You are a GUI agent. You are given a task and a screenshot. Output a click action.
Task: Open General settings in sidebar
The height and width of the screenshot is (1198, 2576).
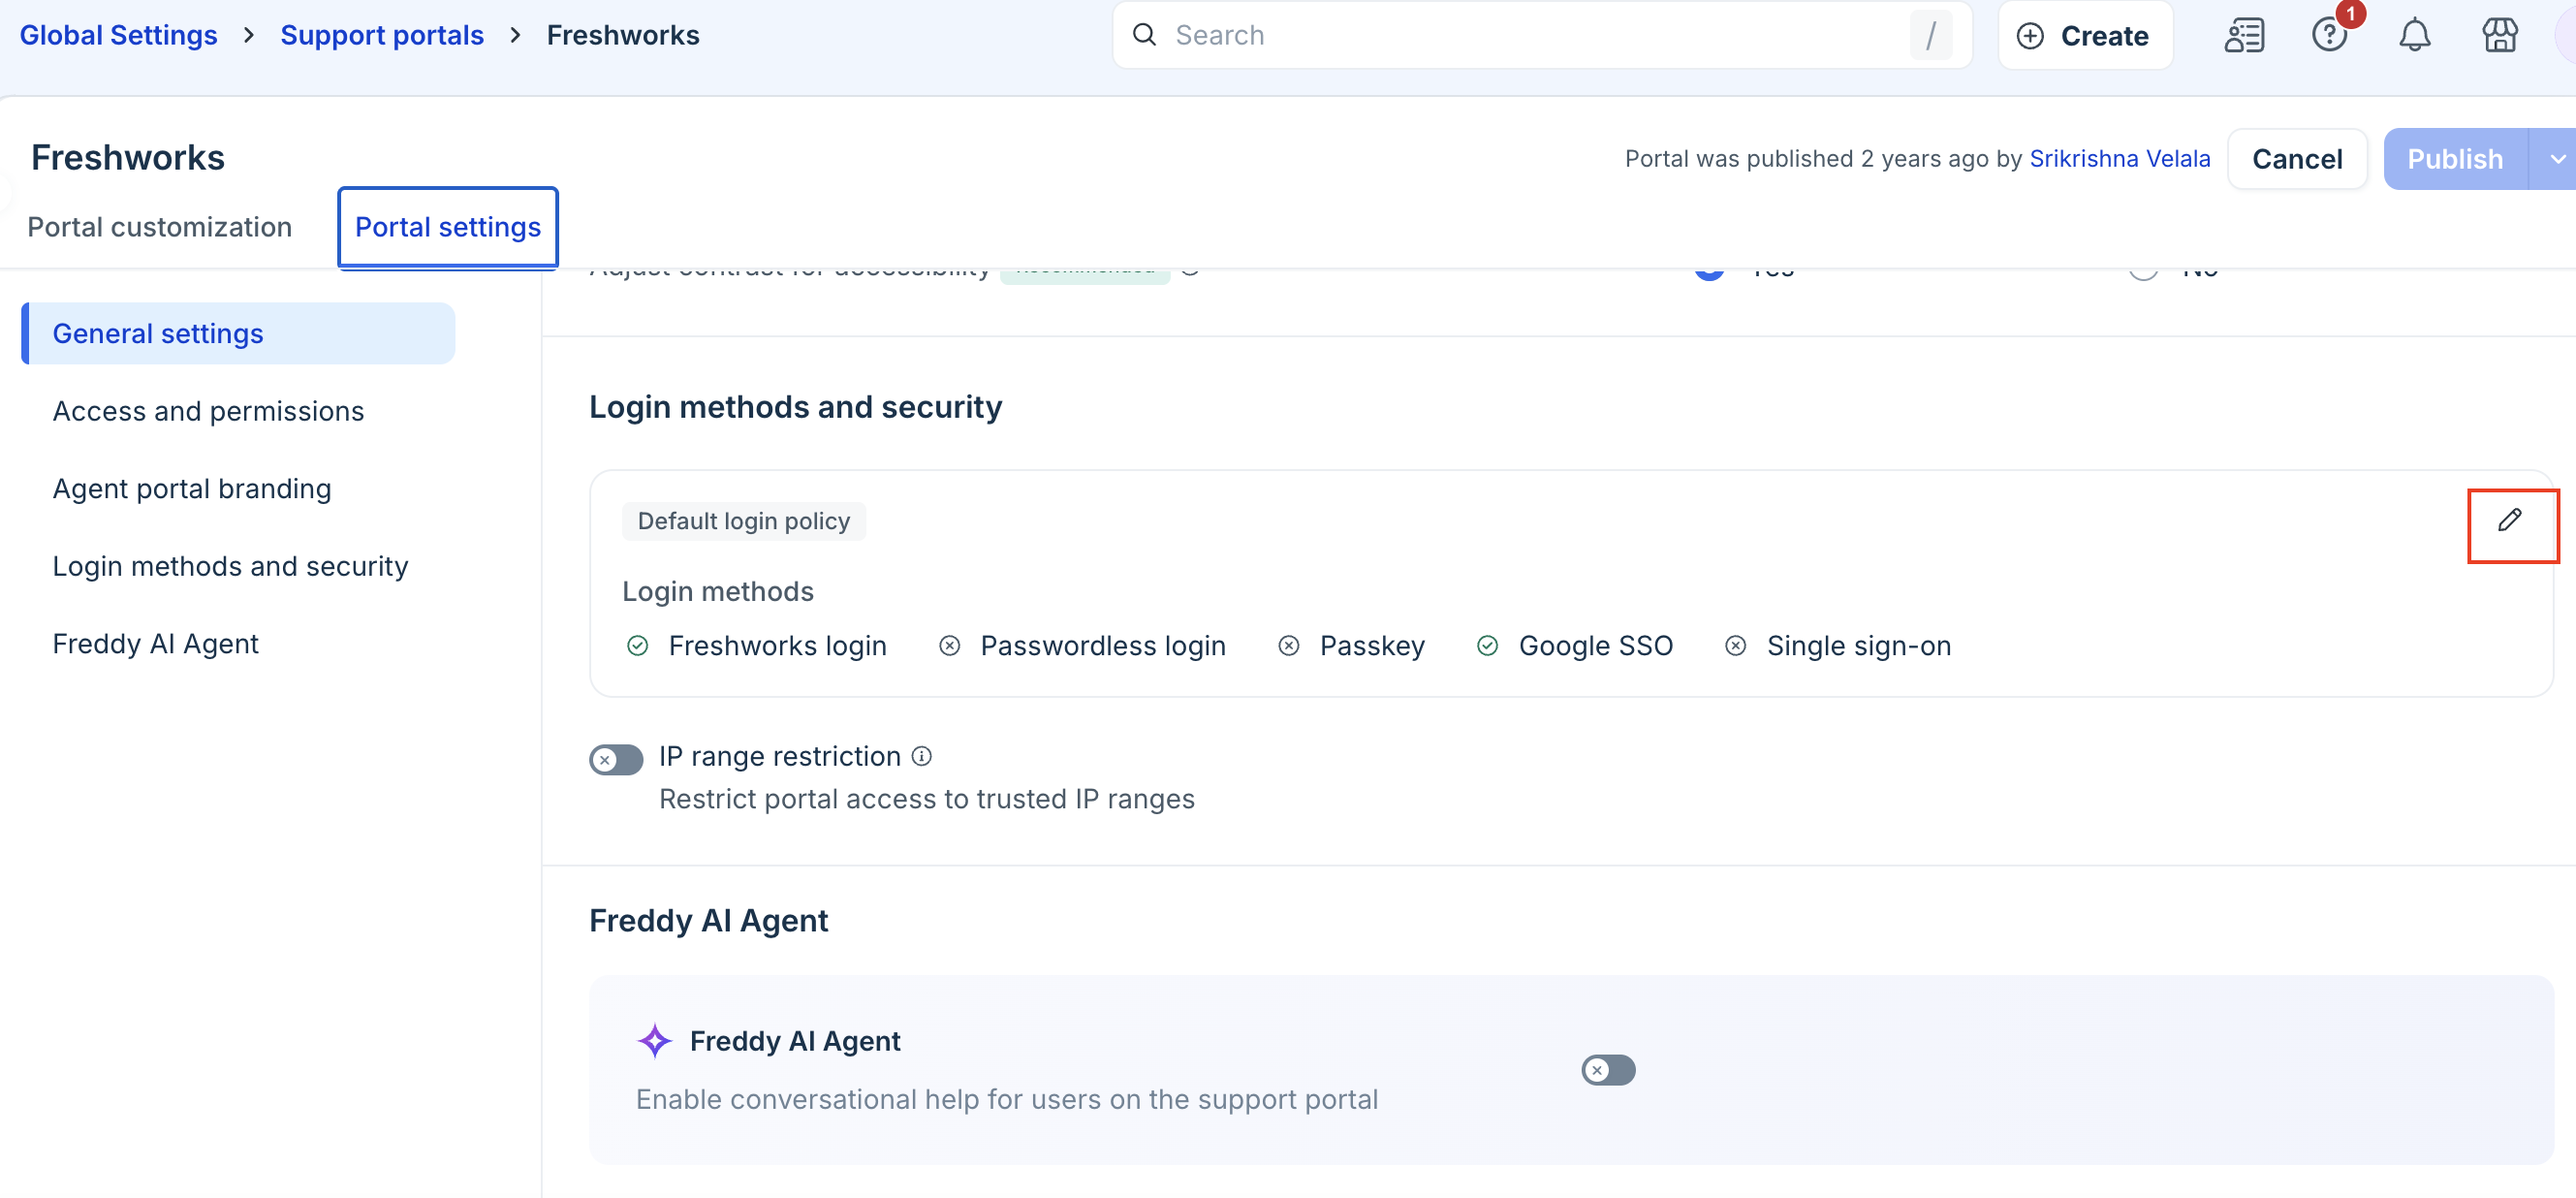[238, 333]
